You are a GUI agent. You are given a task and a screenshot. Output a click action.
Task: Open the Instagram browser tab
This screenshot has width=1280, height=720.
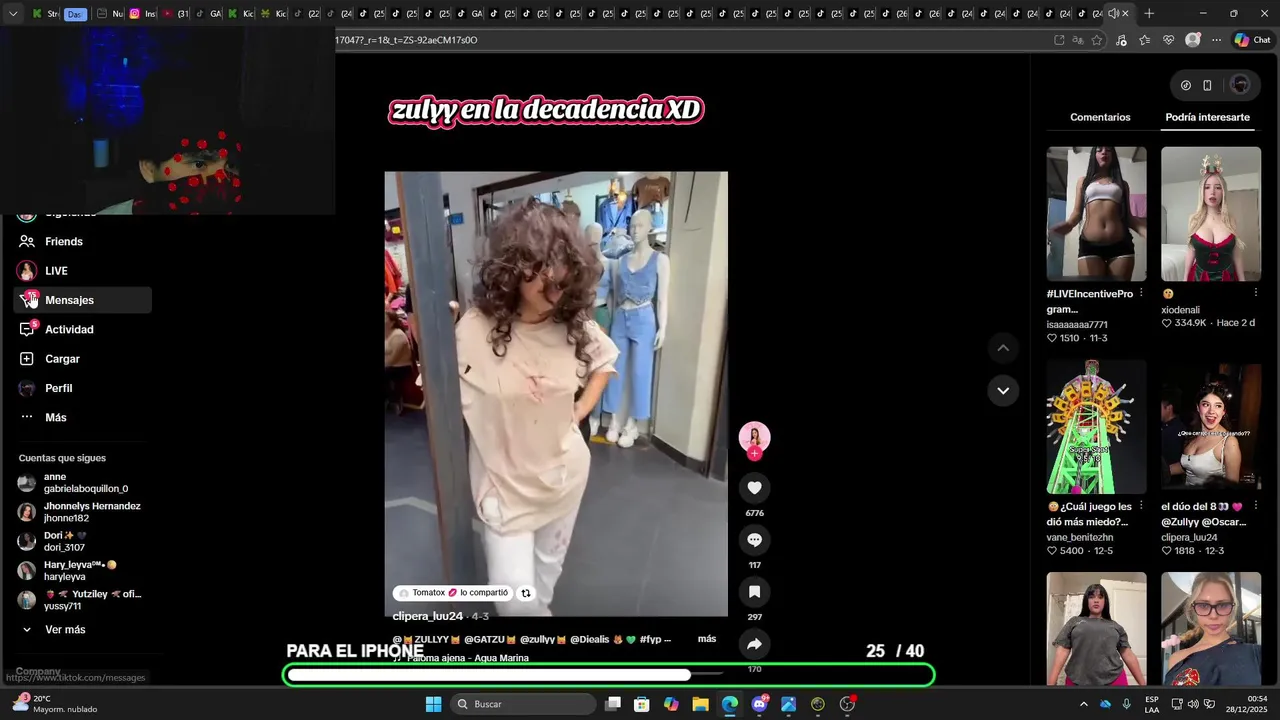[142, 14]
